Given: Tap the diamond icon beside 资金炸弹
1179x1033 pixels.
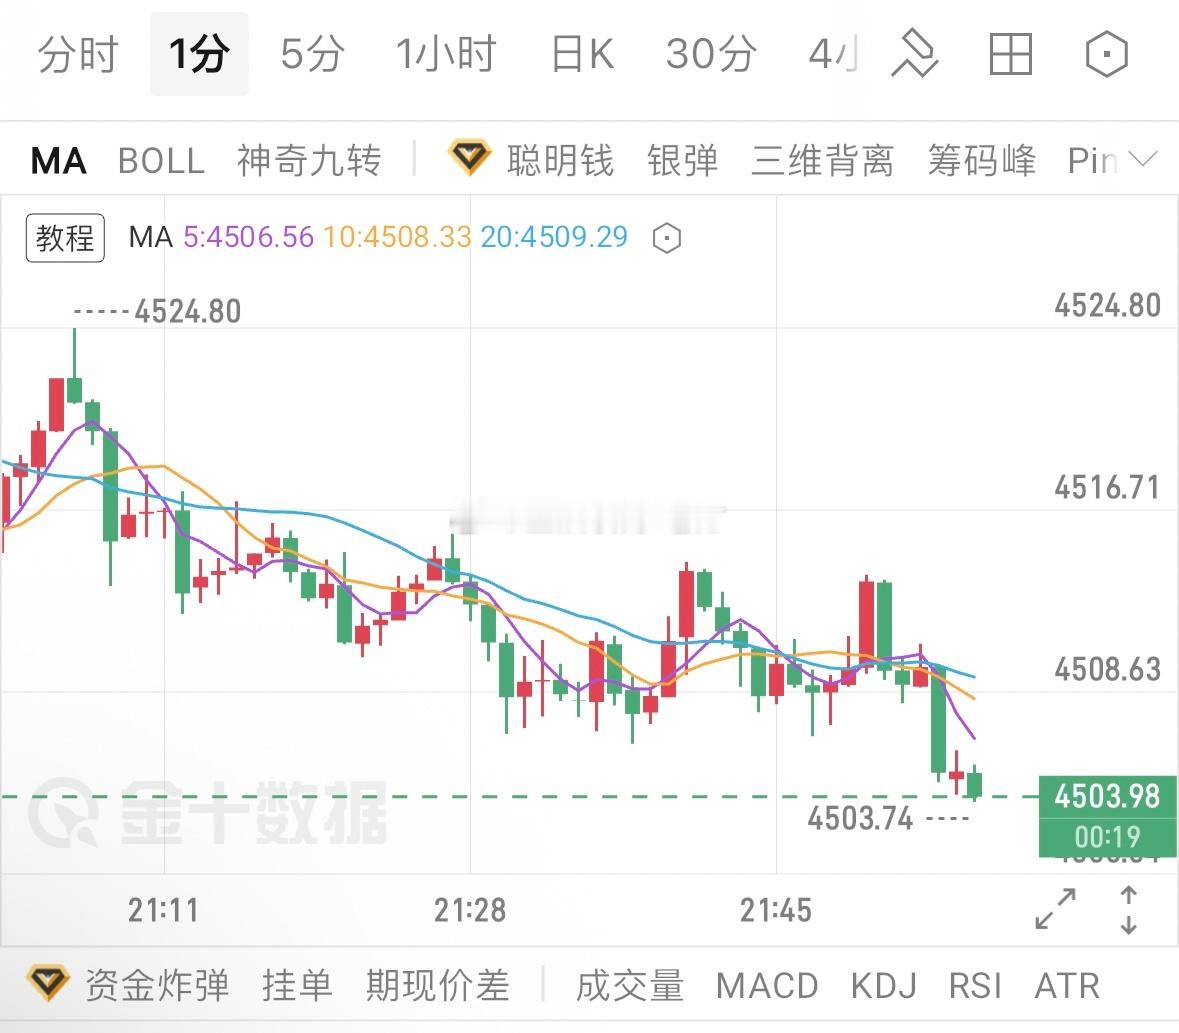Looking at the screenshot, I should tap(48, 983).
